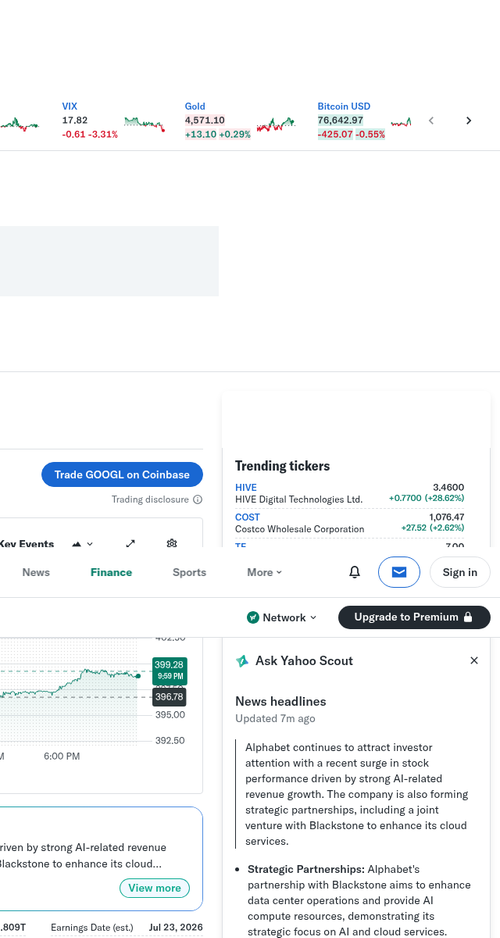Open the Finance tab
Image resolution: width=500 pixels, height=938 pixels.
(x=111, y=572)
